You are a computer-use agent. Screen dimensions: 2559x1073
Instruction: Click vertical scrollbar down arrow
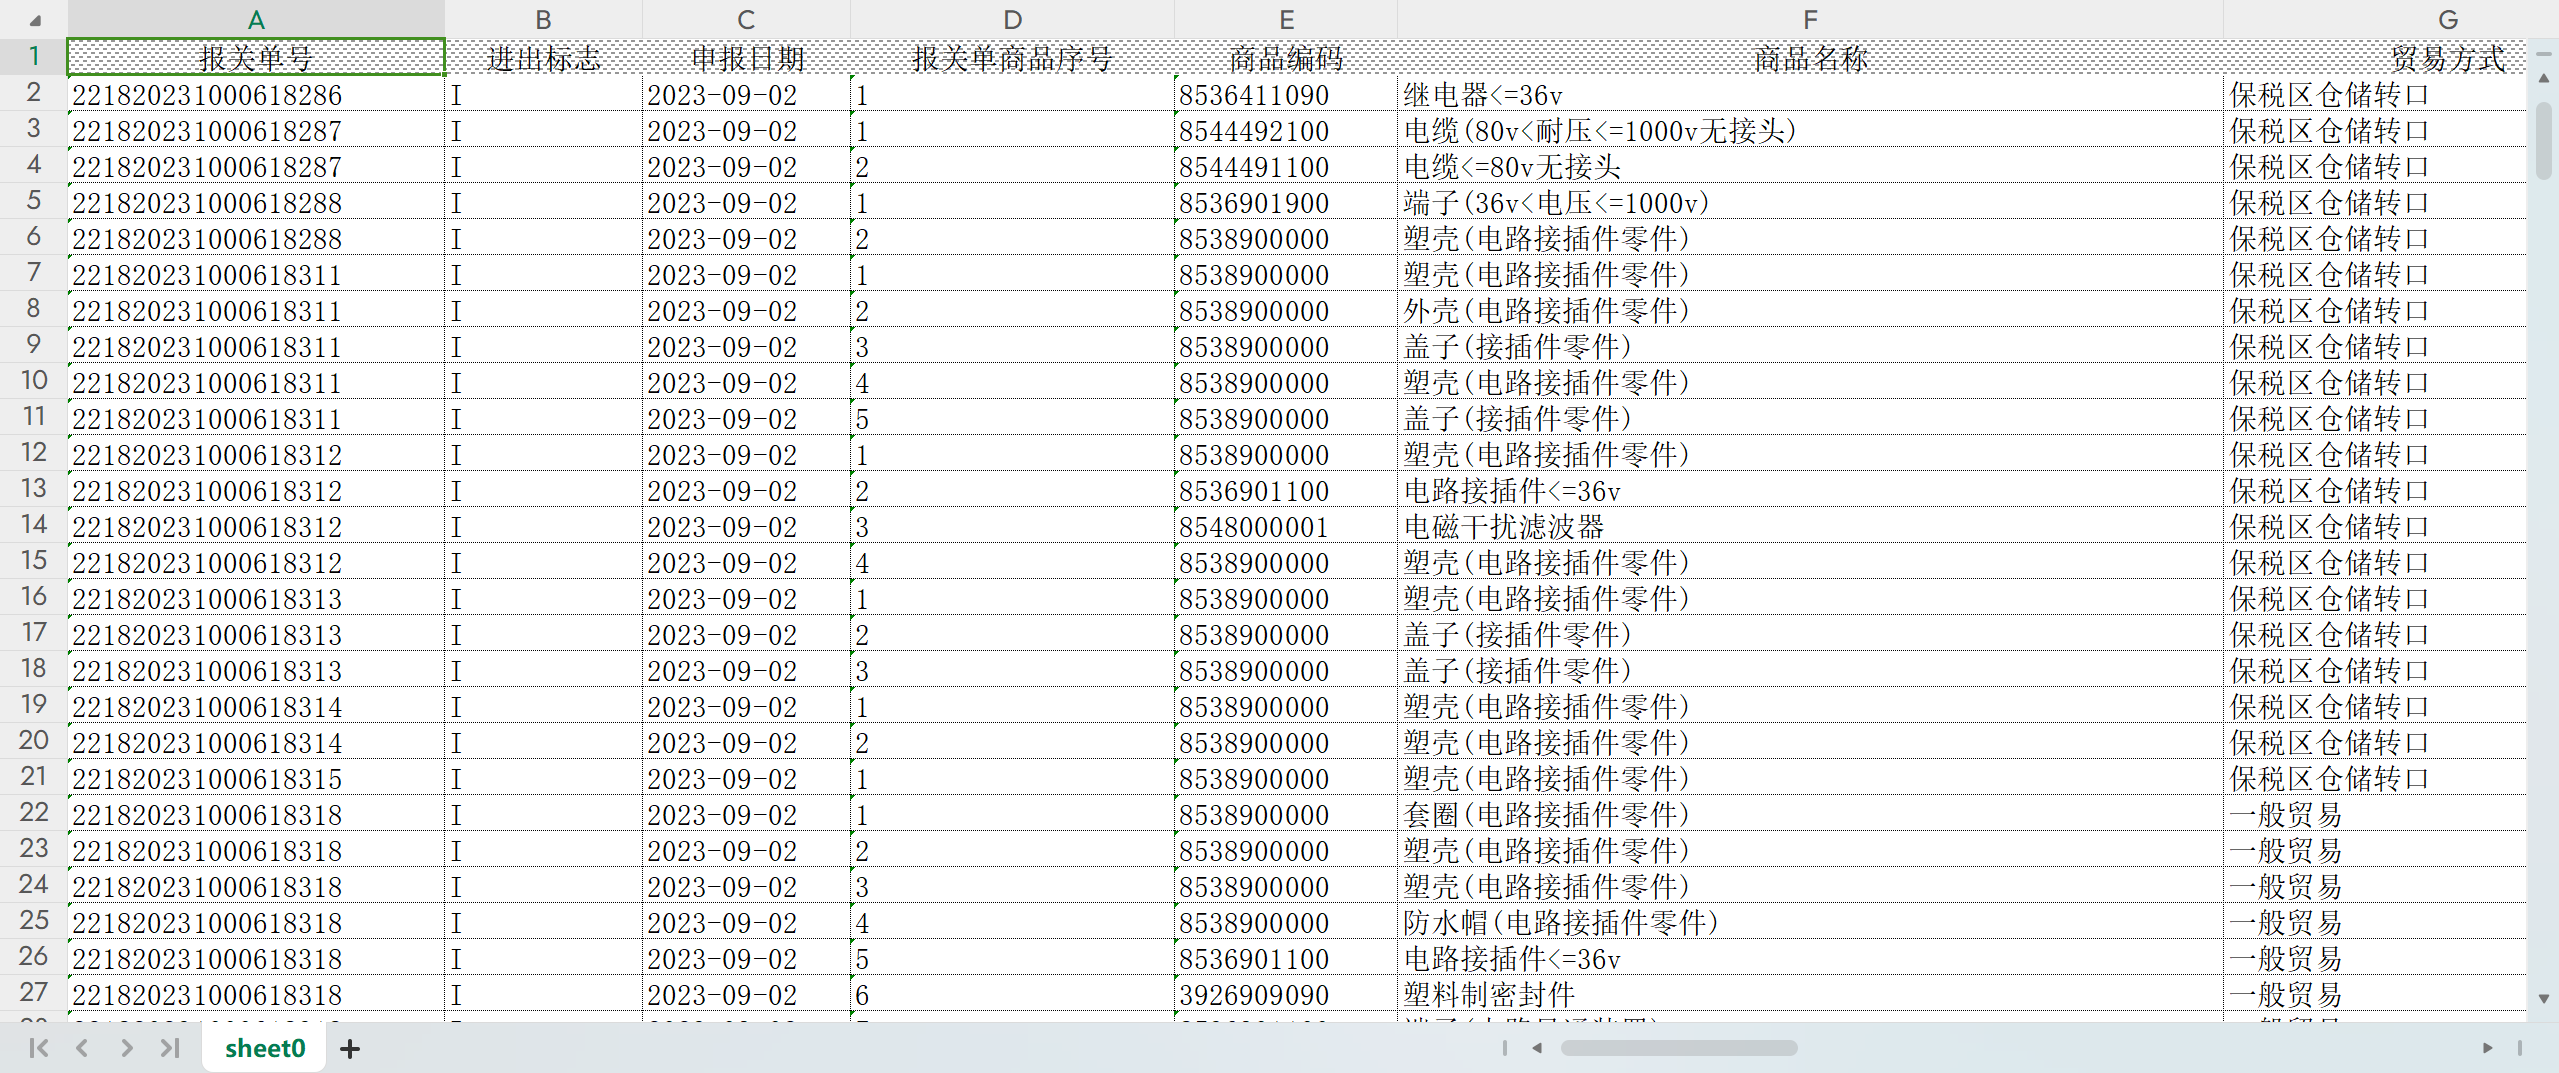point(2544,998)
